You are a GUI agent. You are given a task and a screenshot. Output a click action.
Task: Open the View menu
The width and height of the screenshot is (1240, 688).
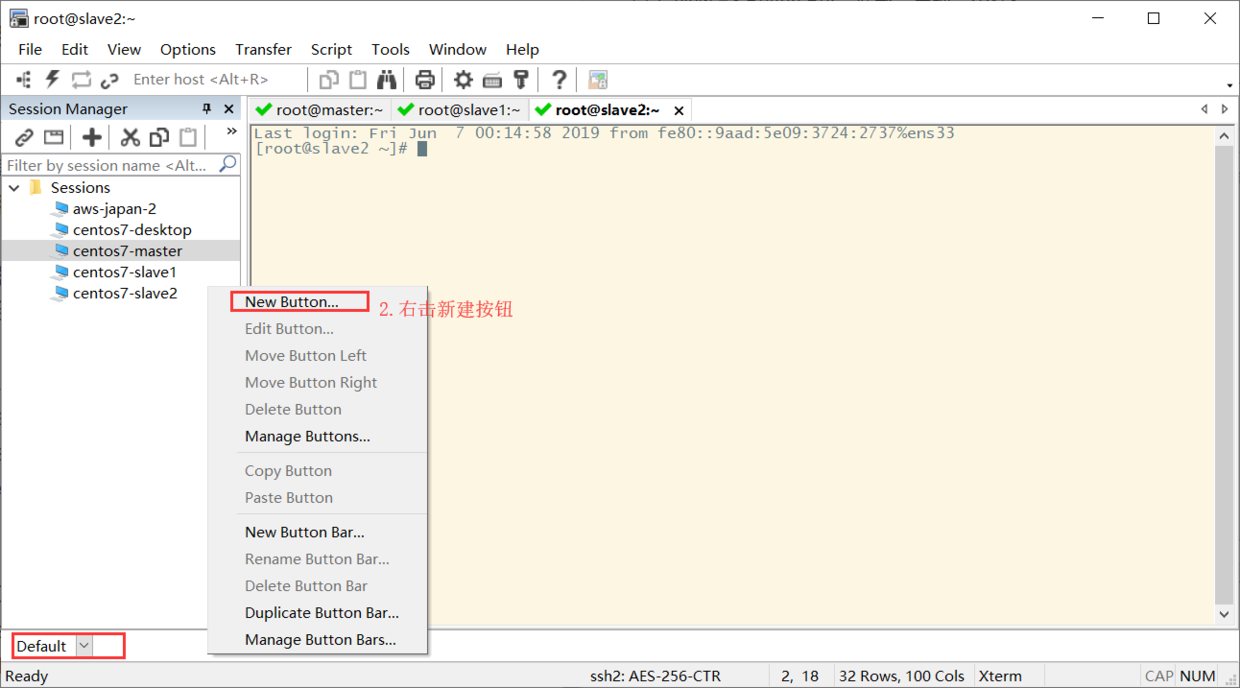(x=124, y=49)
